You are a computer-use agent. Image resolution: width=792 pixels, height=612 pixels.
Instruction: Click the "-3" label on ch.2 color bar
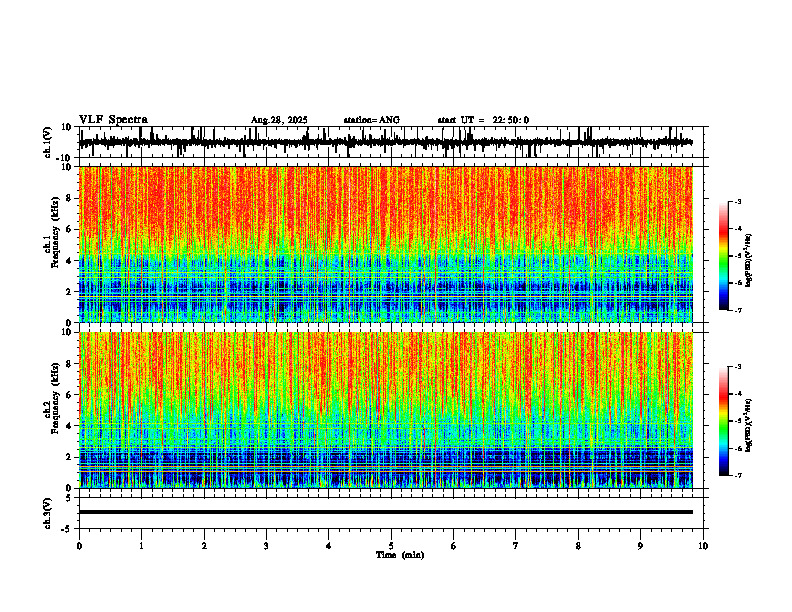pos(738,367)
